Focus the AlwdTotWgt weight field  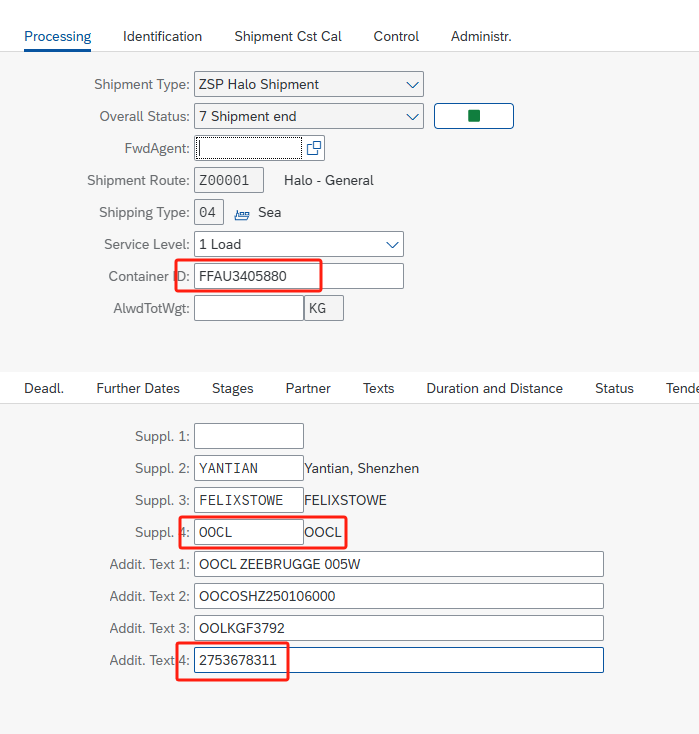click(x=248, y=308)
